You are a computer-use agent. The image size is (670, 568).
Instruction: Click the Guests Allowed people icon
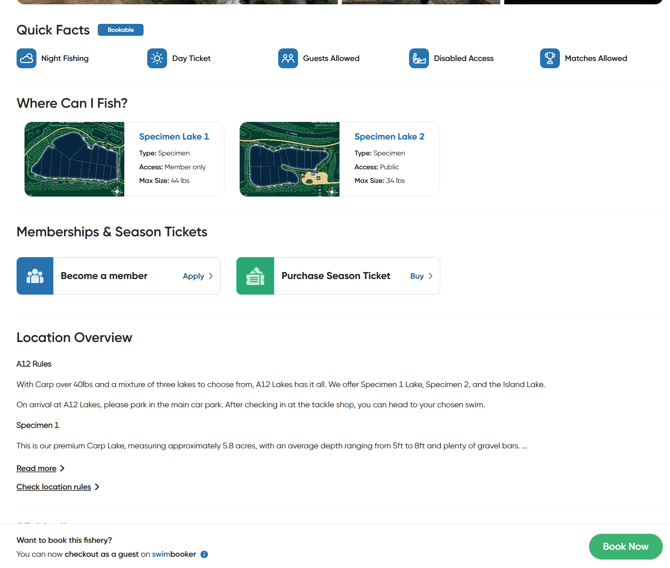coord(288,58)
